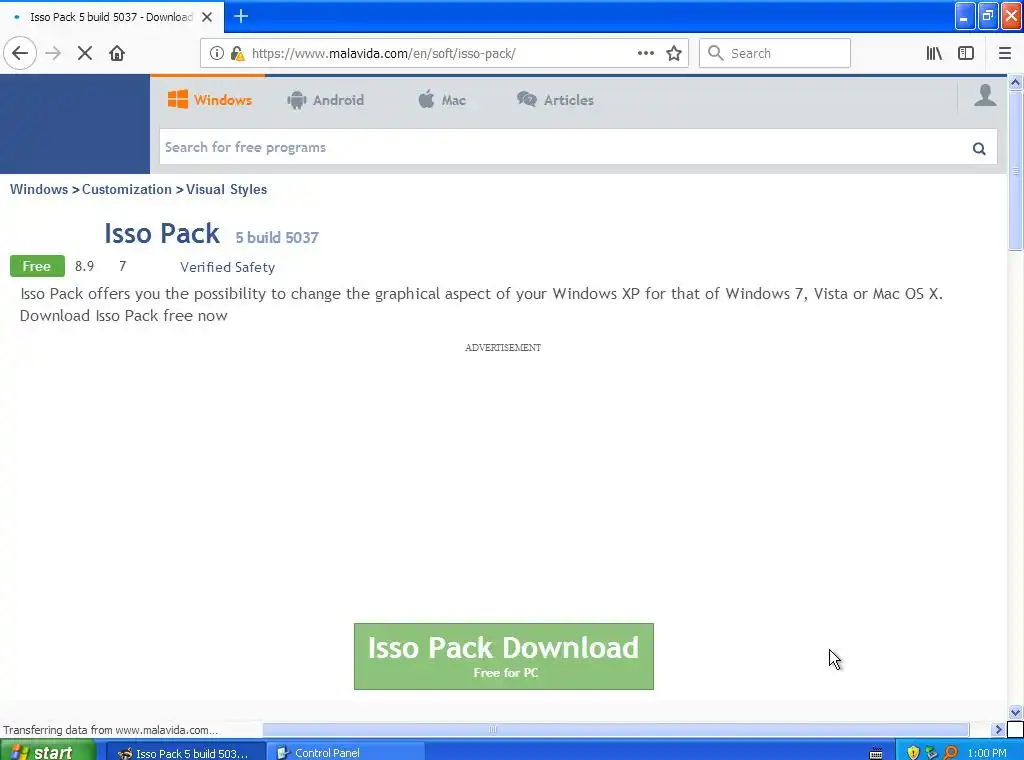Switch to Control Panel taskbar window
The height and width of the screenshot is (760, 1024).
(x=346, y=753)
